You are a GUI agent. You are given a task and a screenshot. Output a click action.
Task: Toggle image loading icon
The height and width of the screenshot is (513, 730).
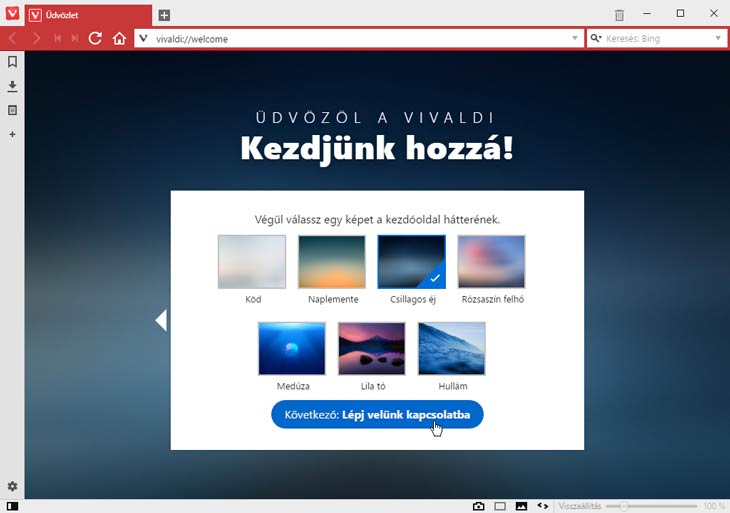pyautogui.click(x=521, y=506)
